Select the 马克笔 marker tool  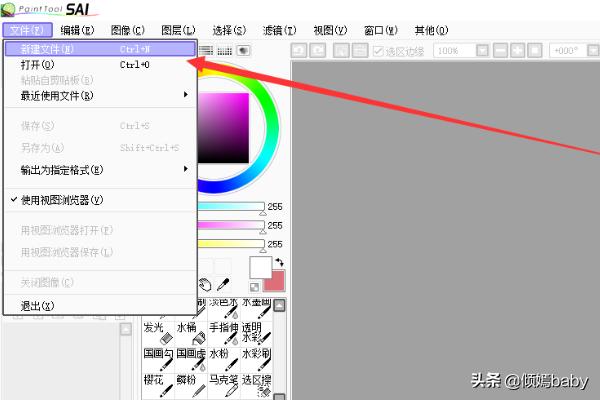(x=224, y=386)
